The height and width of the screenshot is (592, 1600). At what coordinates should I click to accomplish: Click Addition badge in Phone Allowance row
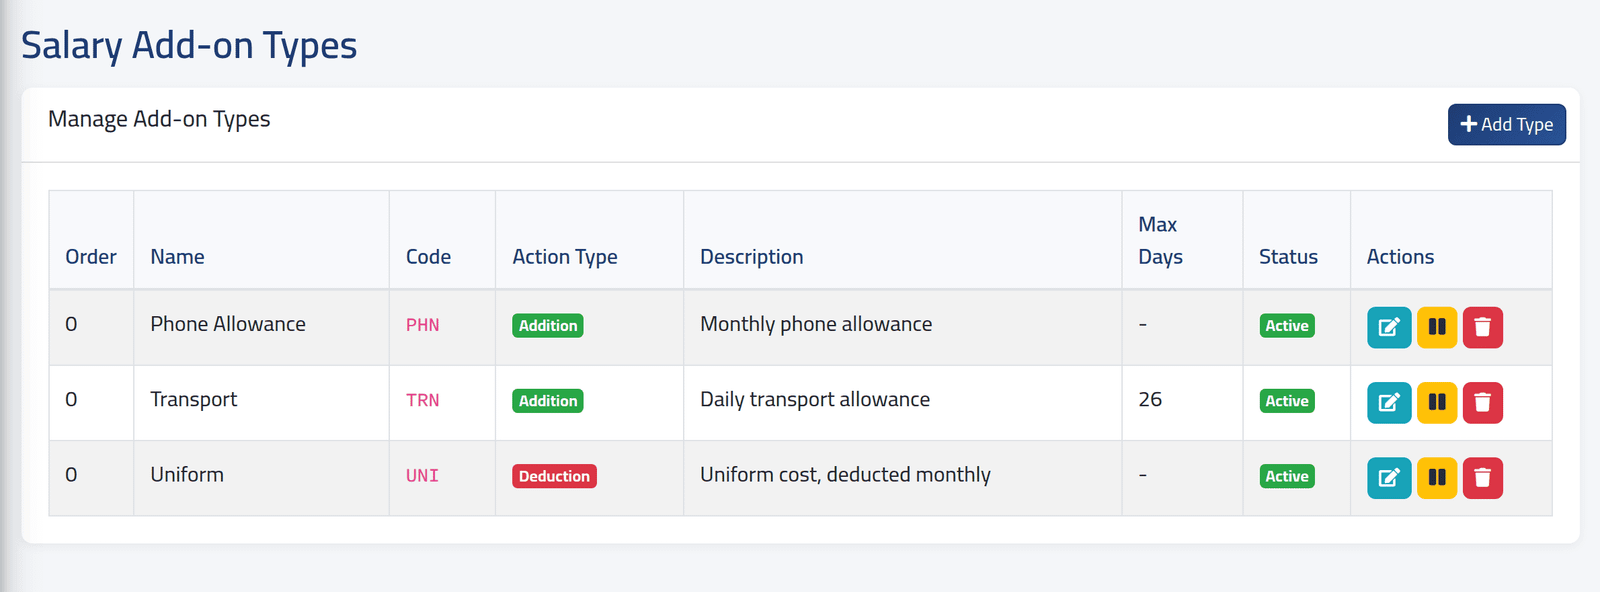tap(548, 325)
